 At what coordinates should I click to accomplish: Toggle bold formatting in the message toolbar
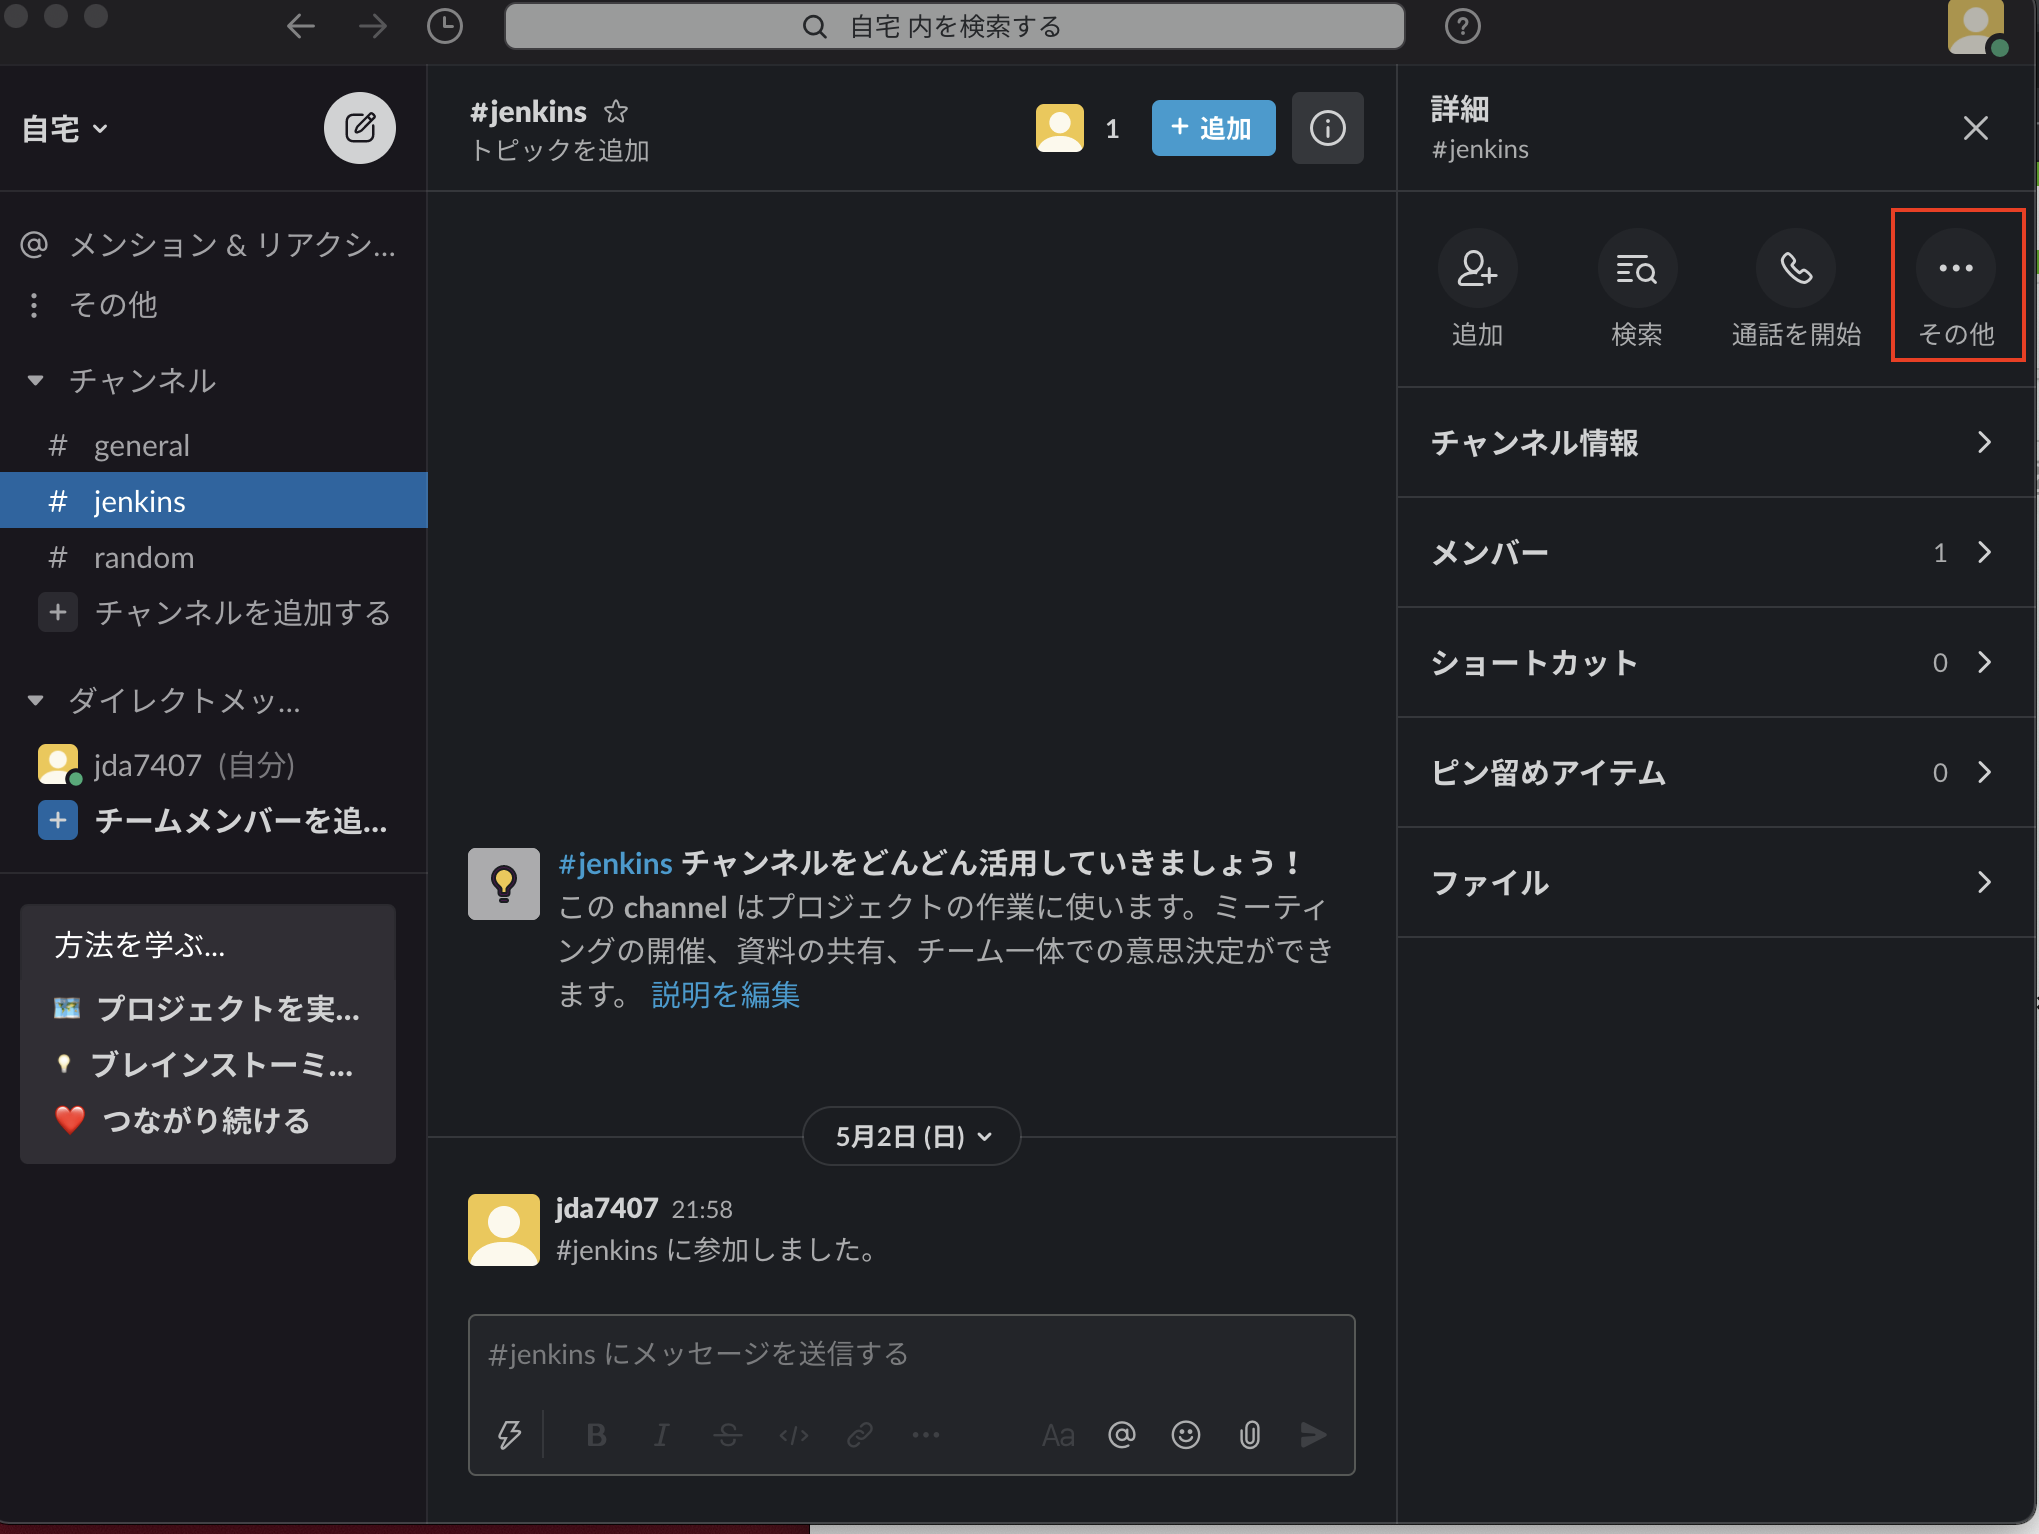coord(596,1435)
